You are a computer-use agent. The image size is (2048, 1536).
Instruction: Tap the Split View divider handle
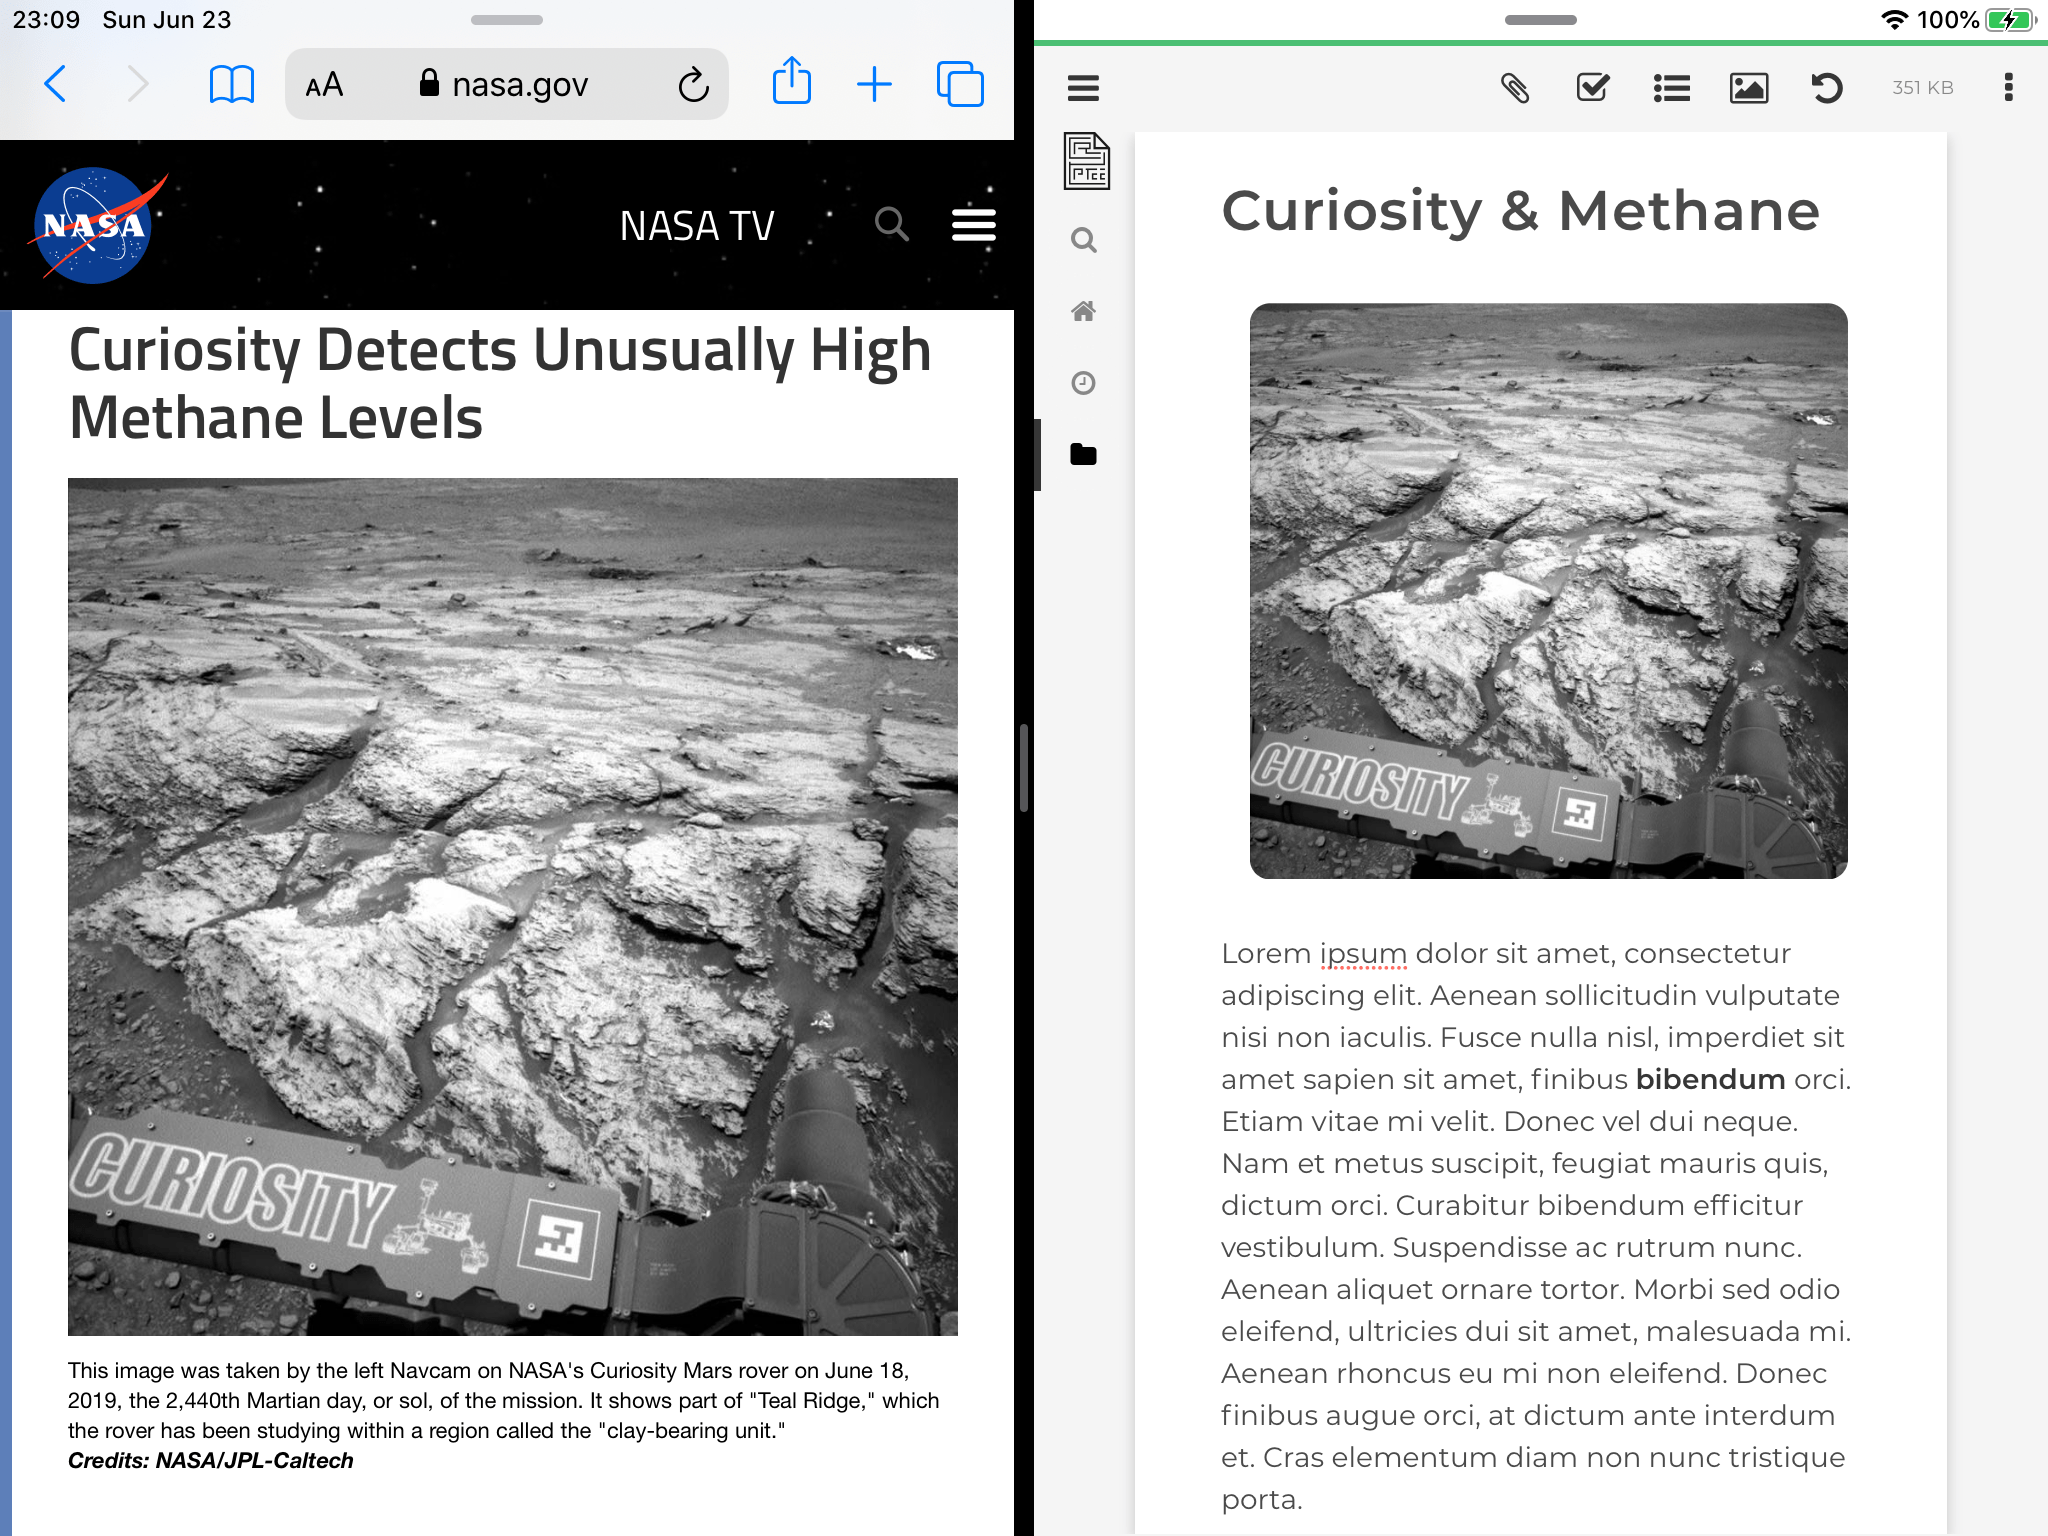click(x=1024, y=768)
